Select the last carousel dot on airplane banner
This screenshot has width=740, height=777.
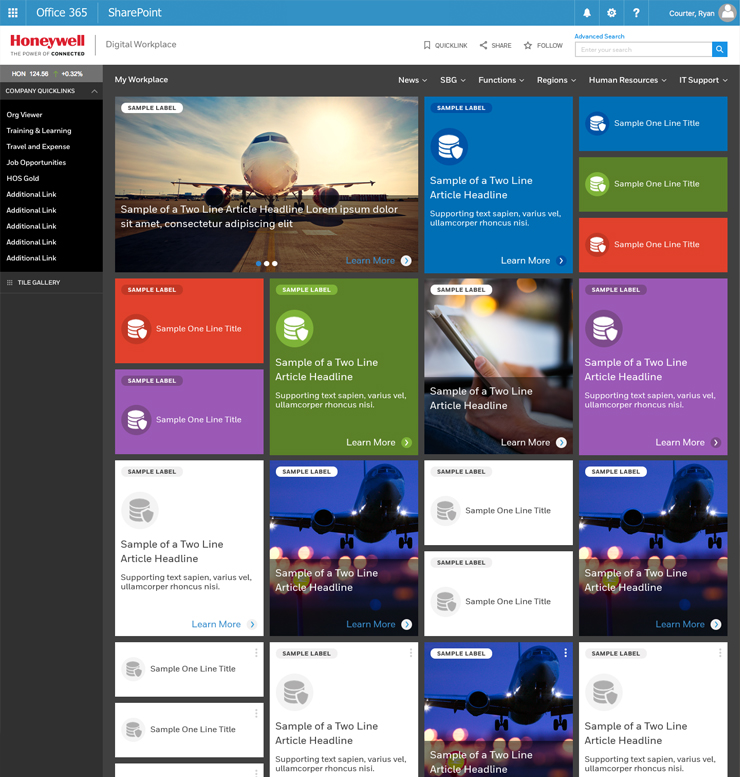tap(275, 263)
